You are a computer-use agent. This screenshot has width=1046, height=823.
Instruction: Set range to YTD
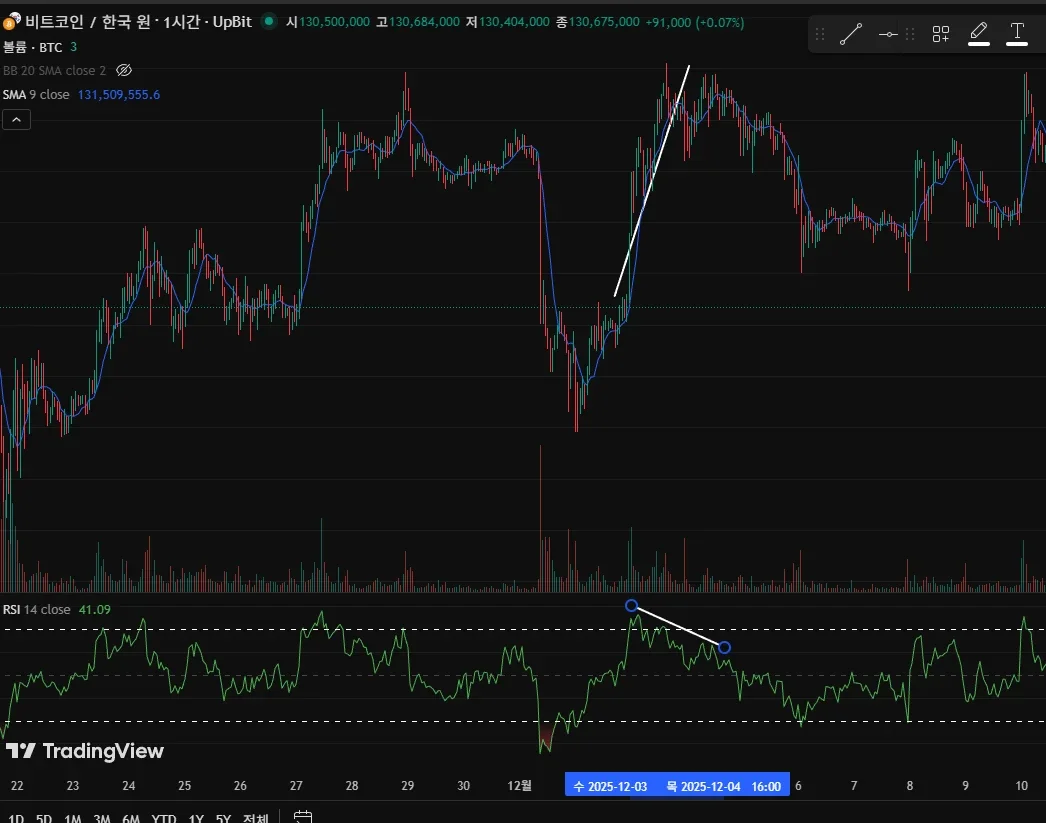pos(163,818)
